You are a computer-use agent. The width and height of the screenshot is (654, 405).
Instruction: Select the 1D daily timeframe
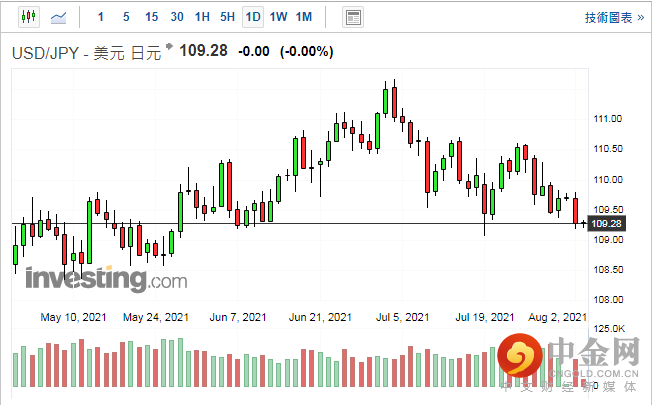tap(253, 17)
